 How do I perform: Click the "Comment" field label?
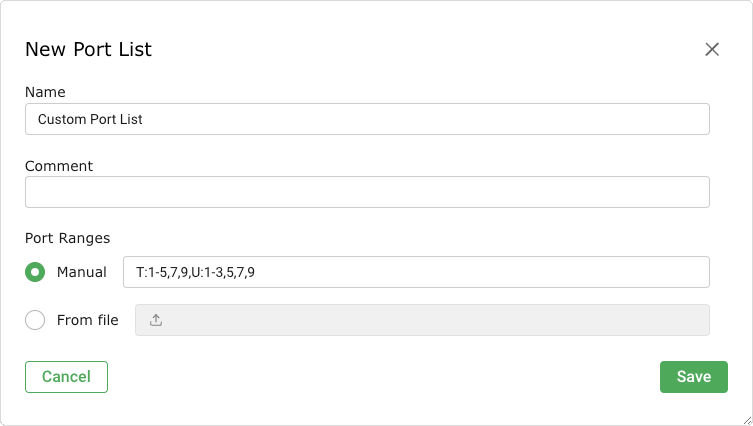pyautogui.click(x=59, y=166)
